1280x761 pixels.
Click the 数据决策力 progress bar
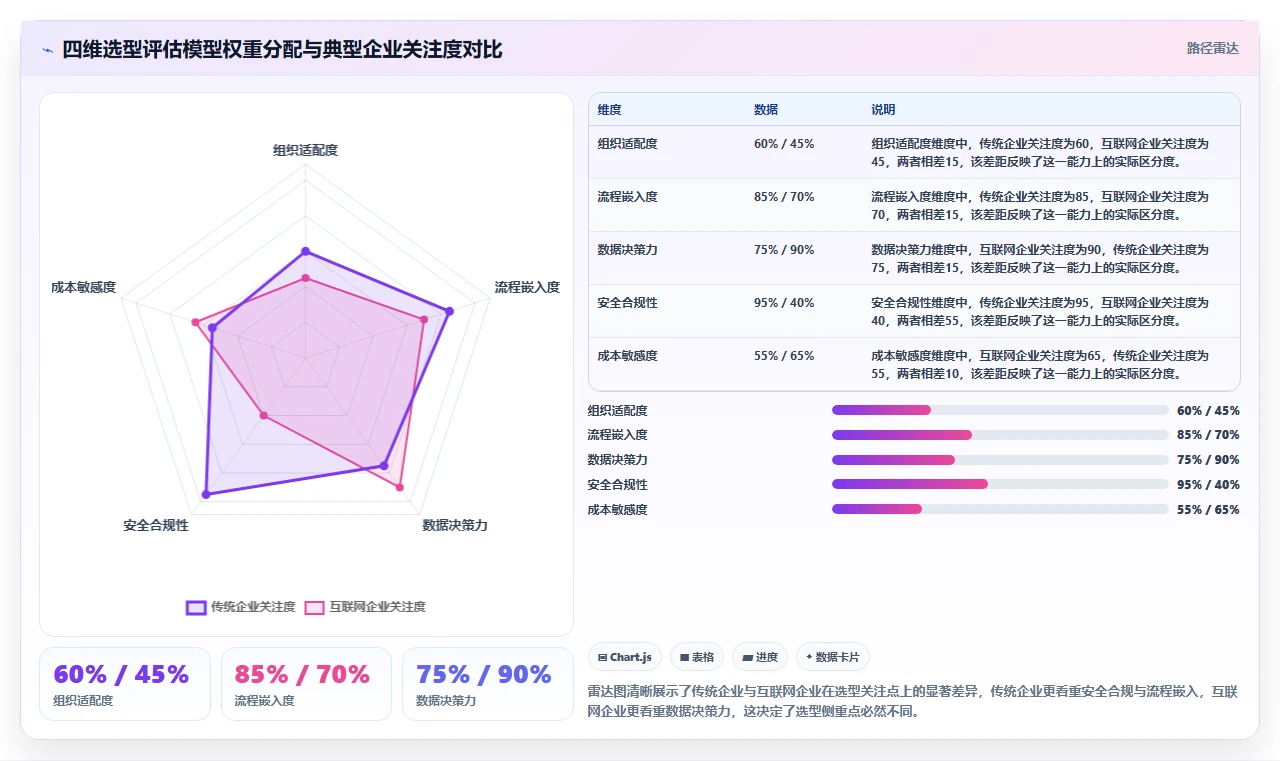[1000, 460]
